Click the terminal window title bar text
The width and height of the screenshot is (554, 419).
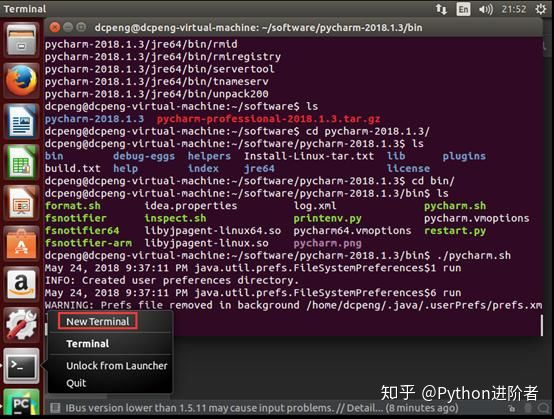[258, 28]
